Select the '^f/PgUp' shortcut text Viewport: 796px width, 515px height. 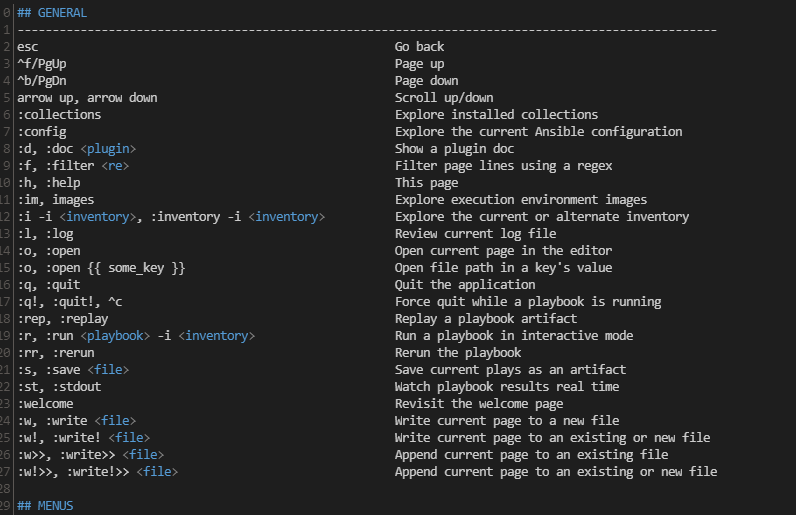click(x=42, y=64)
